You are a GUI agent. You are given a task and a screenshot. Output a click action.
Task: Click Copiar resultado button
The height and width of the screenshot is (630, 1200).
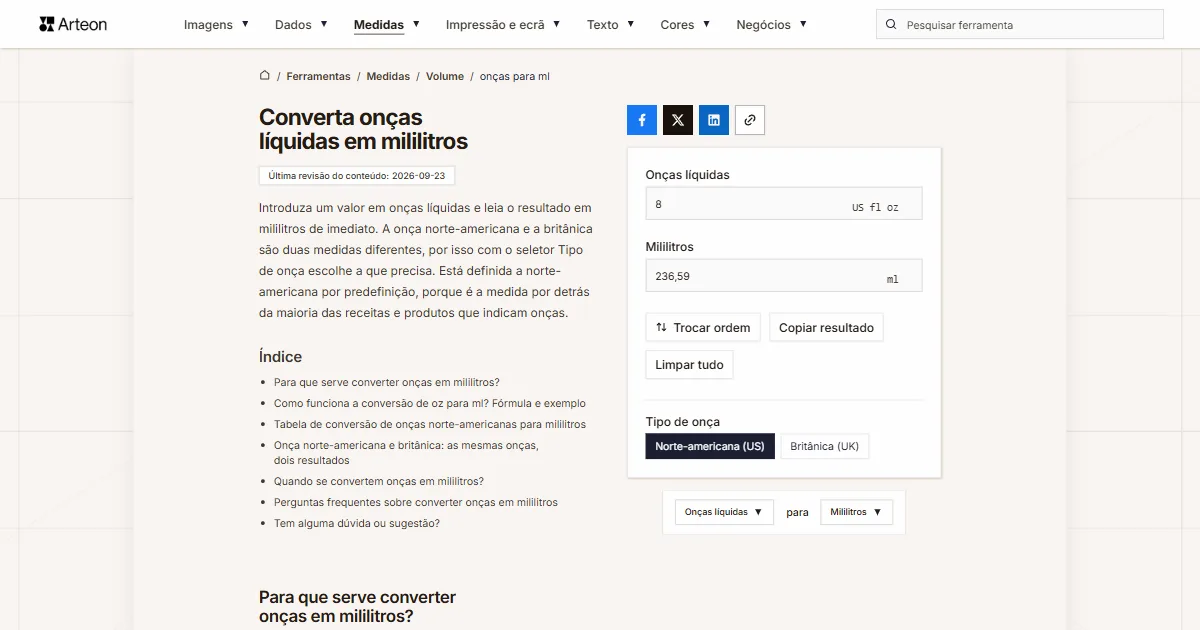(x=826, y=328)
